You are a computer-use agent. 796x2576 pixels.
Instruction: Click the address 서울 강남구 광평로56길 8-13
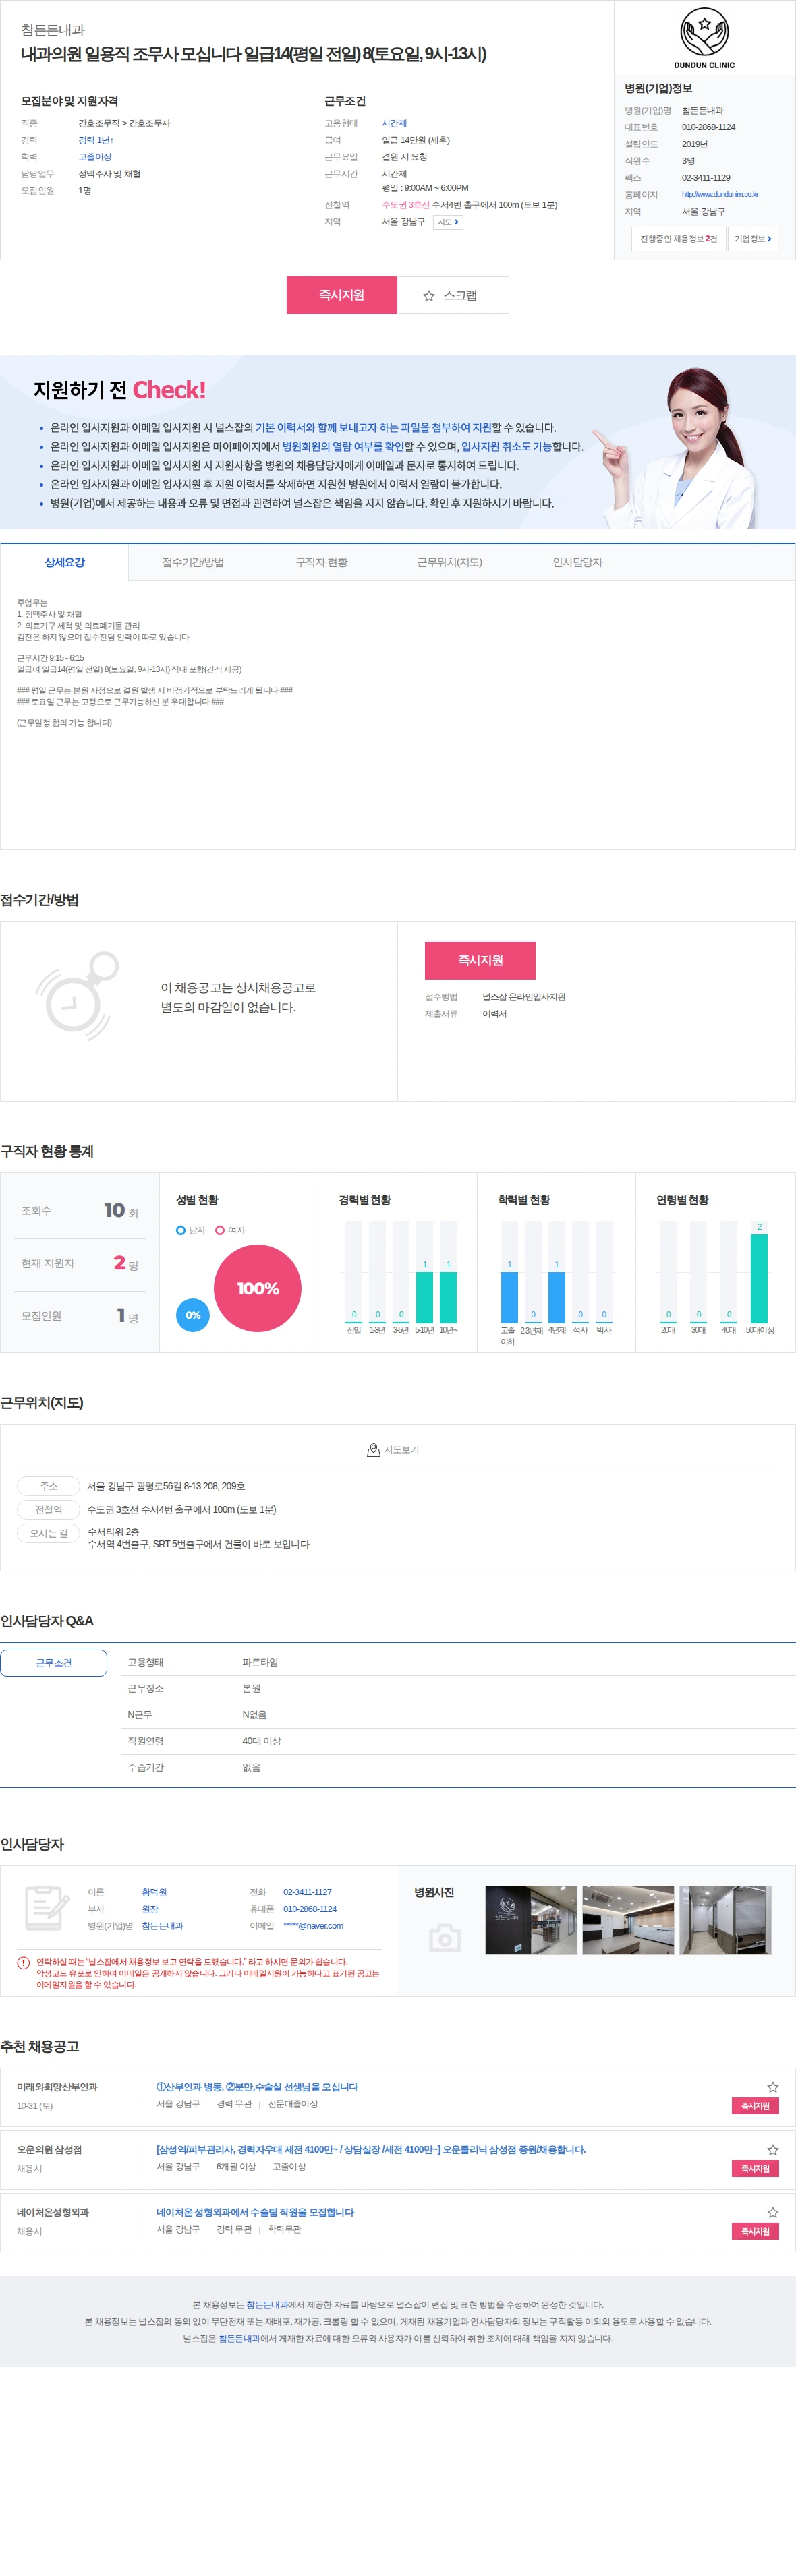click(x=166, y=1486)
